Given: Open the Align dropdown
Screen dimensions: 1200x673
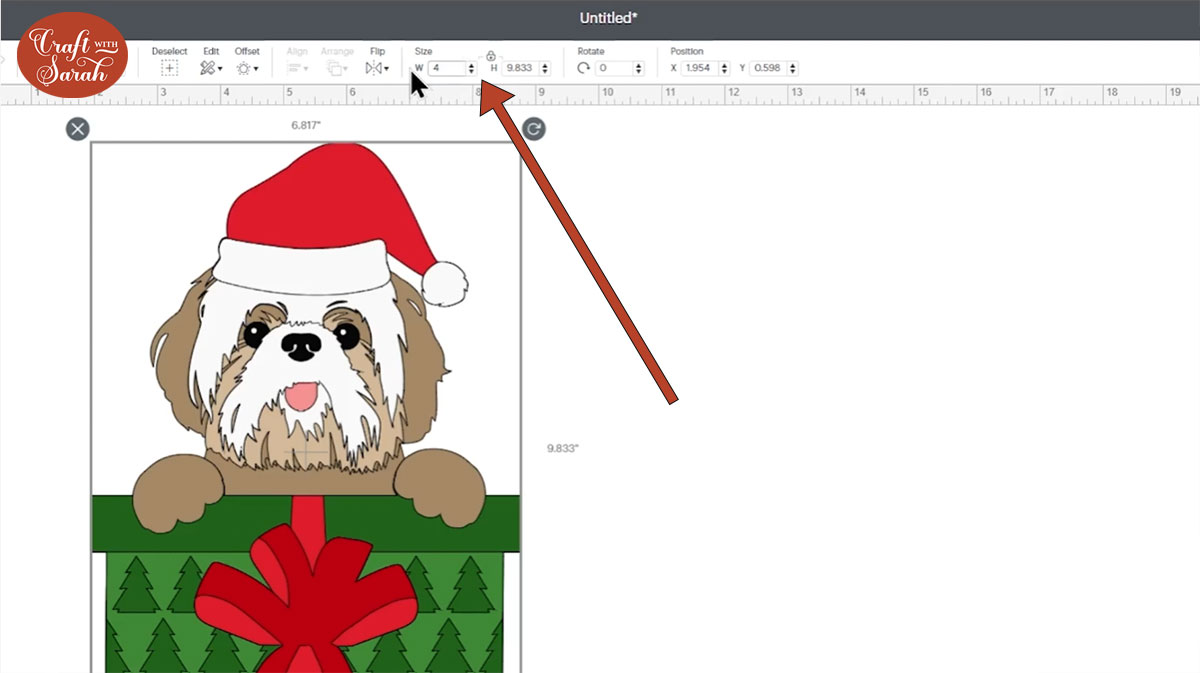Looking at the screenshot, I should pos(297,68).
